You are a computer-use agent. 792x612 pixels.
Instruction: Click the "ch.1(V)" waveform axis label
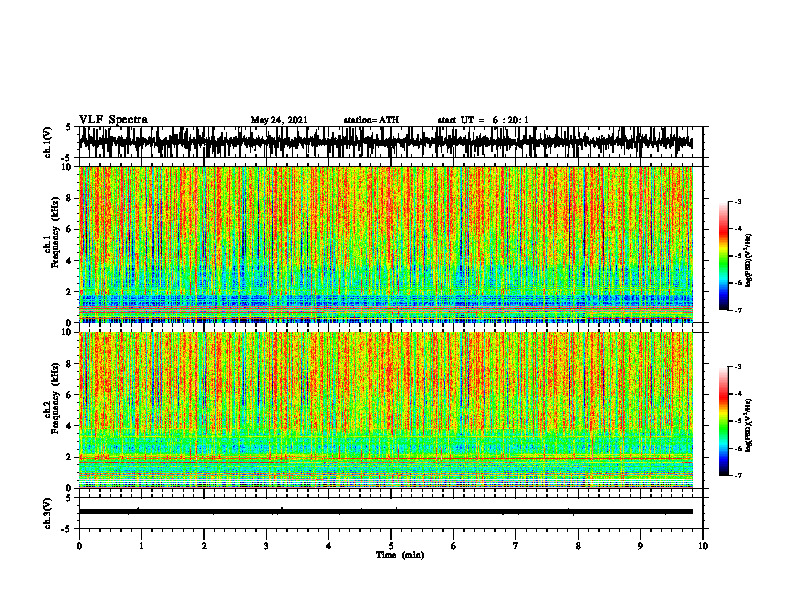coord(48,142)
